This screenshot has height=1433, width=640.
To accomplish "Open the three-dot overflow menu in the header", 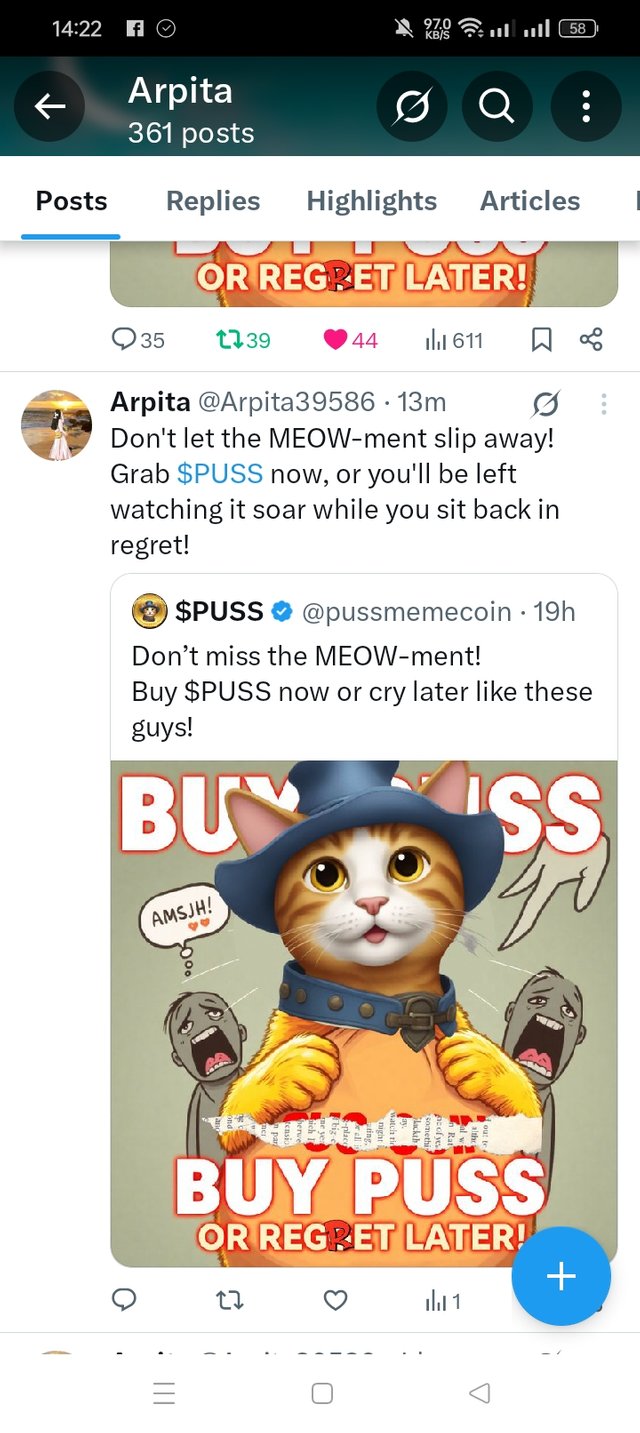I will (586, 106).
